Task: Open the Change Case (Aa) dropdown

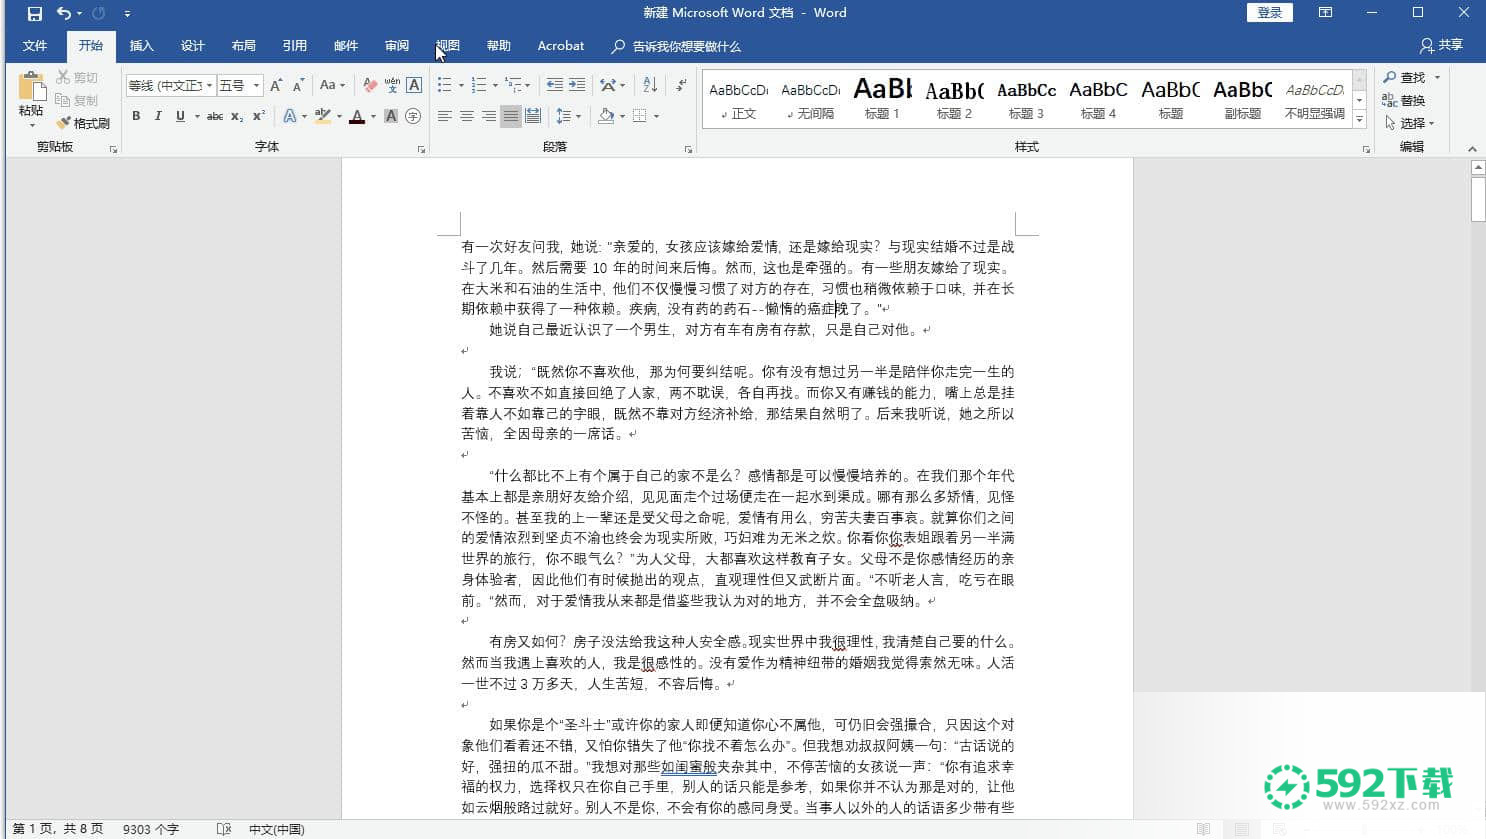Action: pos(332,85)
